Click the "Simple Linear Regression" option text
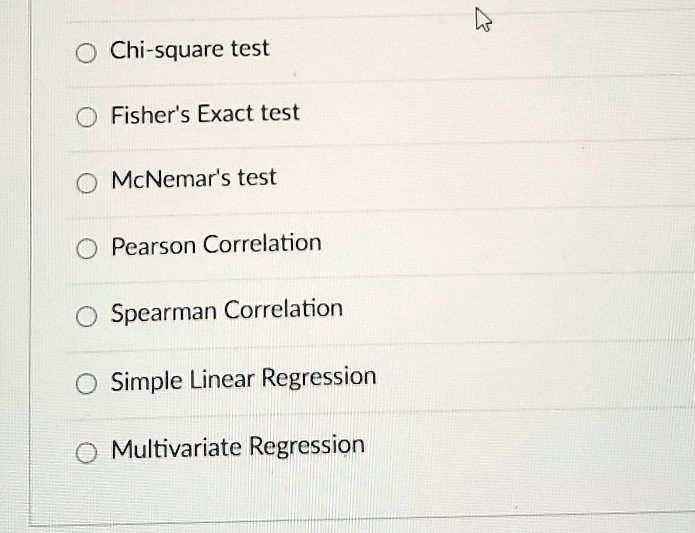This screenshot has width=695, height=533. pos(243,380)
